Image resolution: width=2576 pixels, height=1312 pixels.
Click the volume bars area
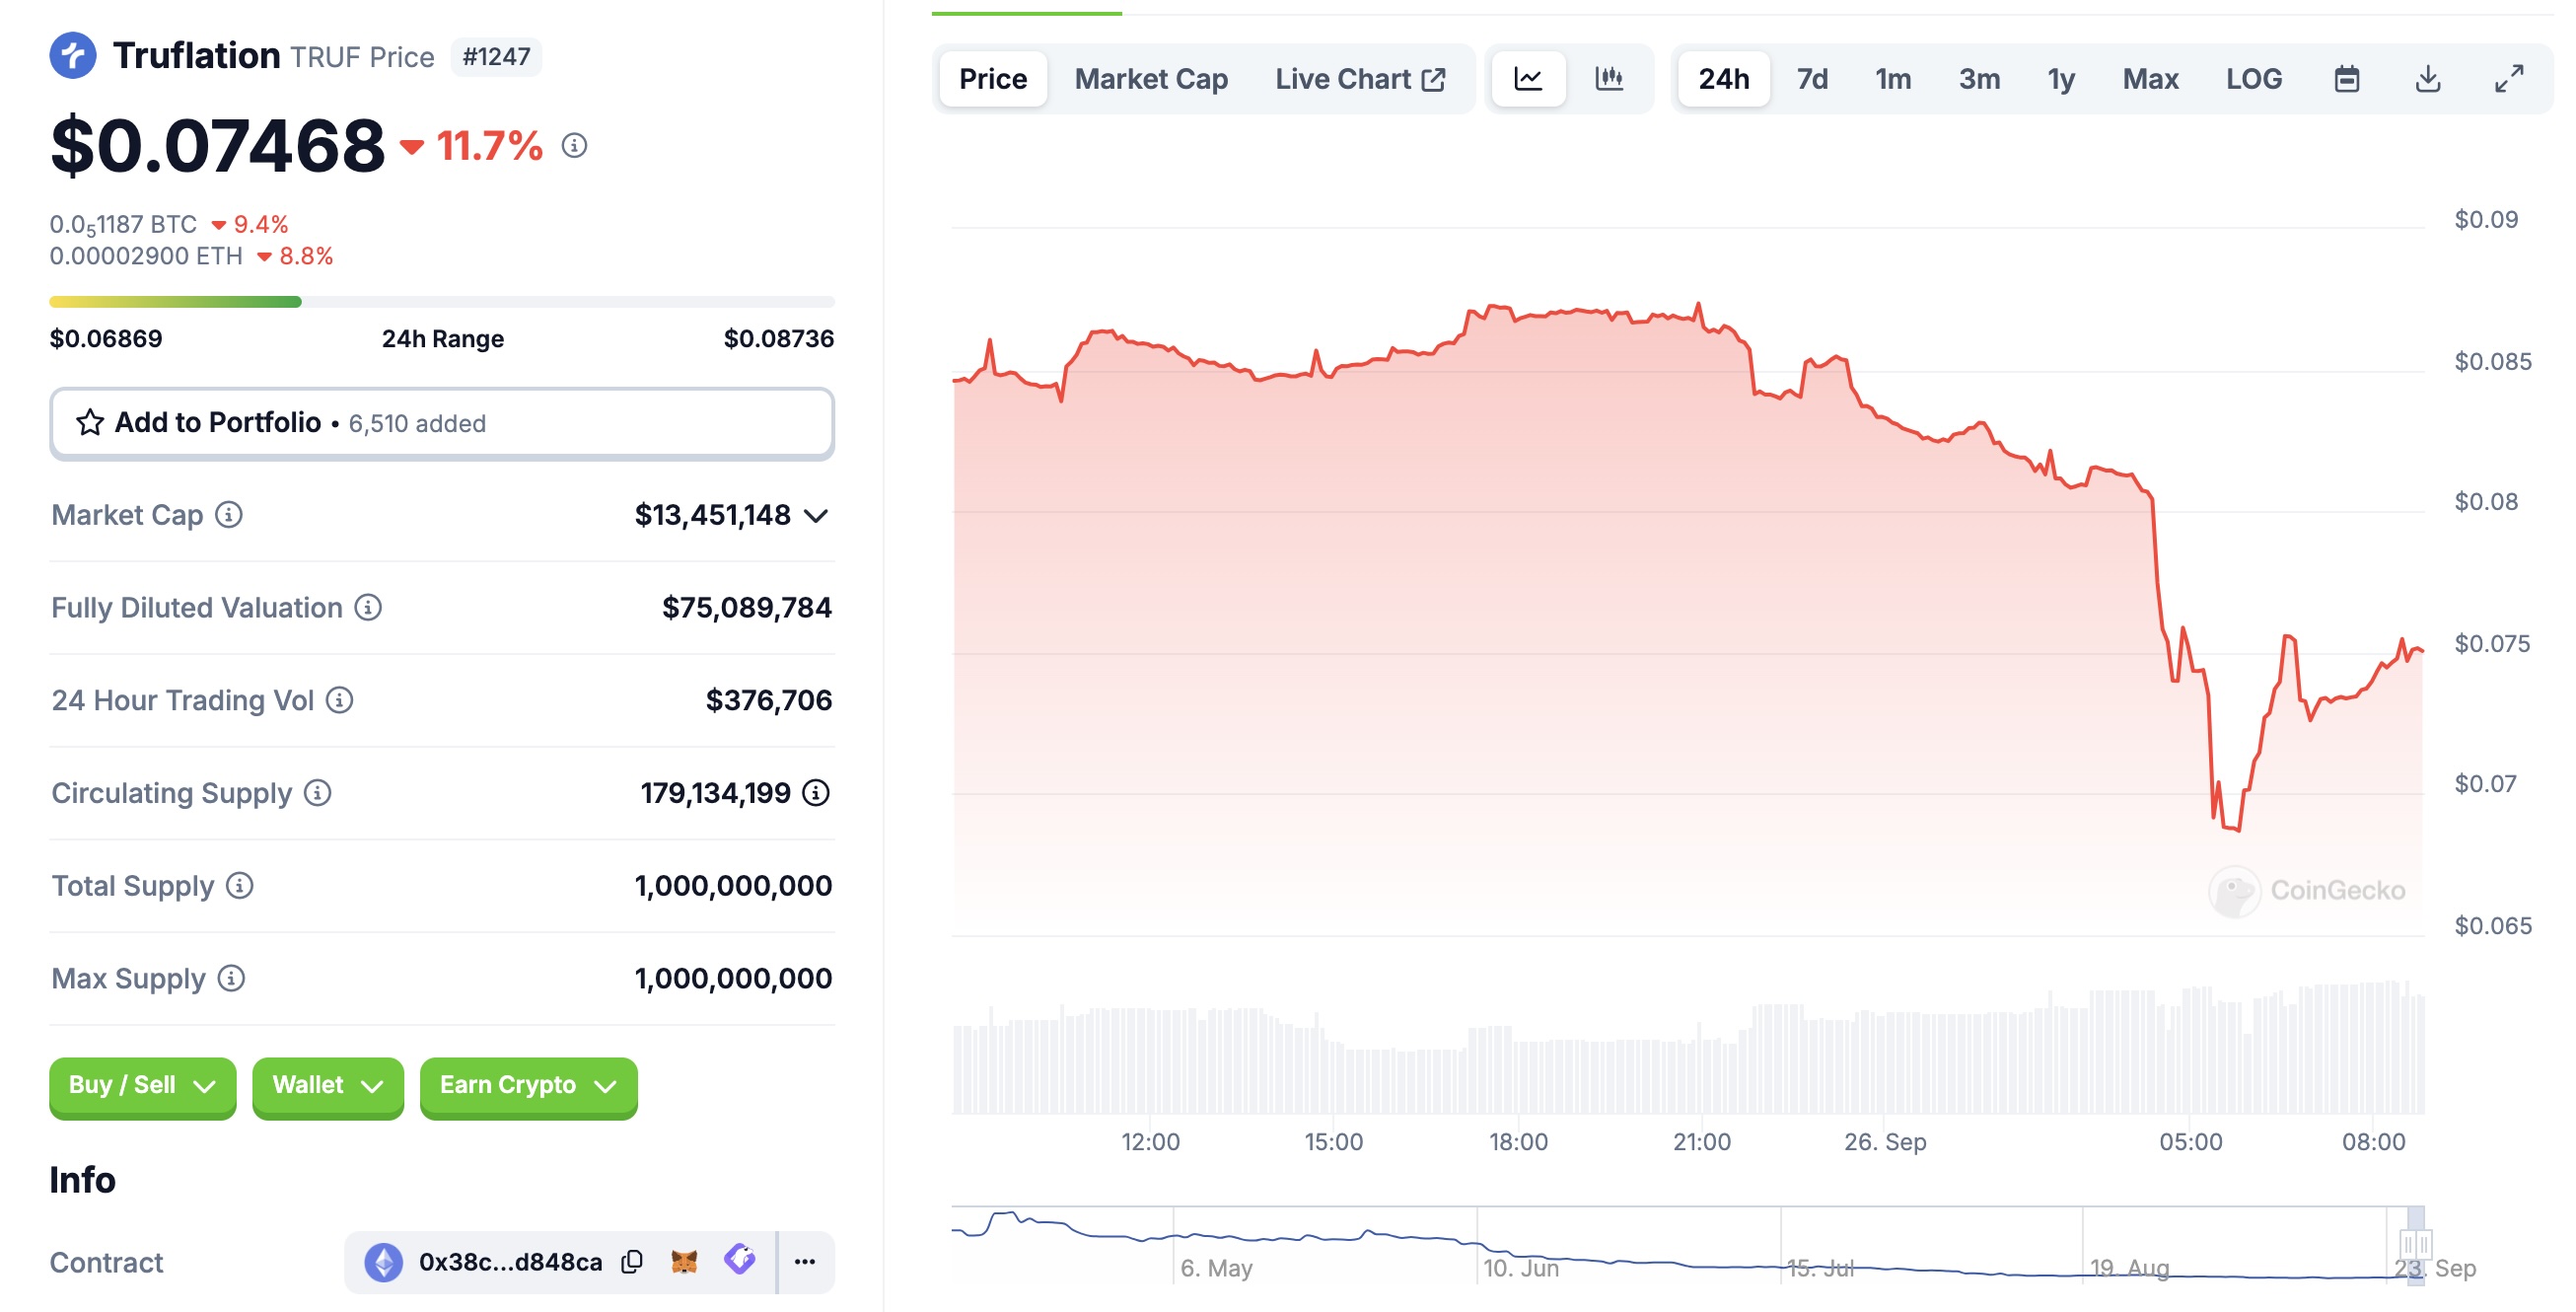click(1688, 1048)
